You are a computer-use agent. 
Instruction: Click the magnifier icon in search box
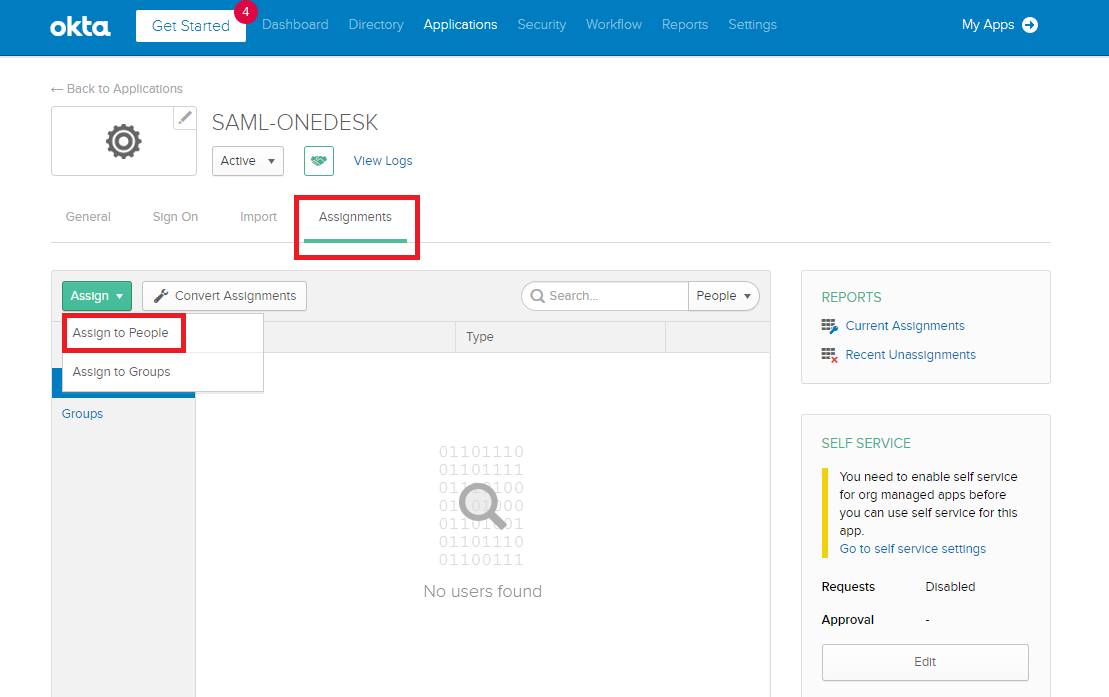[538, 296]
